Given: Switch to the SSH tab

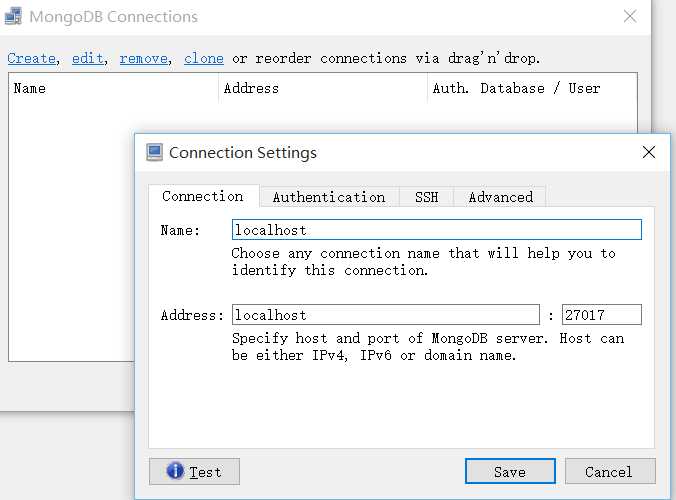Looking at the screenshot, I should tap(426, 197).
